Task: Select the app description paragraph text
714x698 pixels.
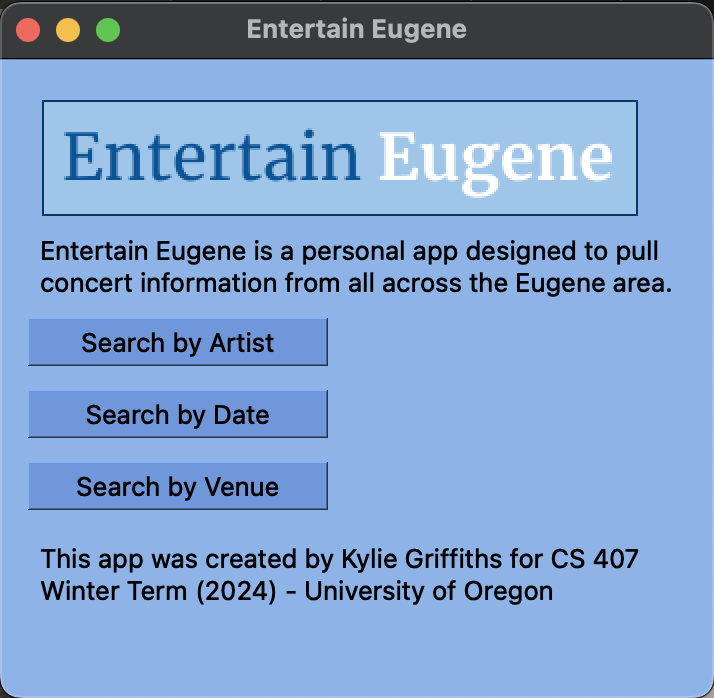Action: 356,267
